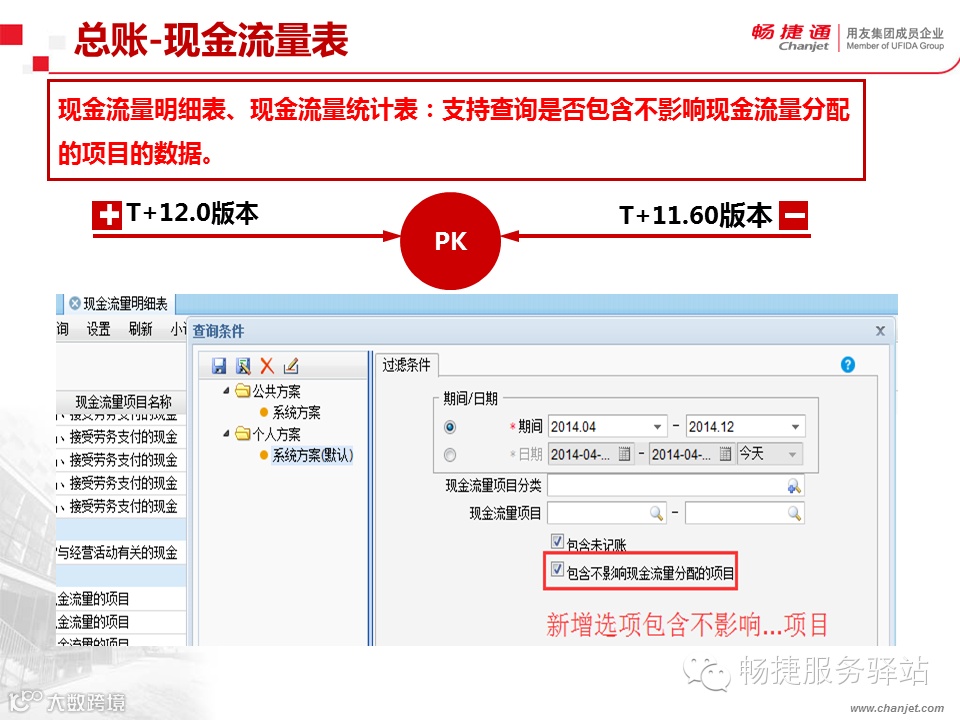
Task: Select 系统方案(默认) under 个人方案
Action: (x=312, y=456)
